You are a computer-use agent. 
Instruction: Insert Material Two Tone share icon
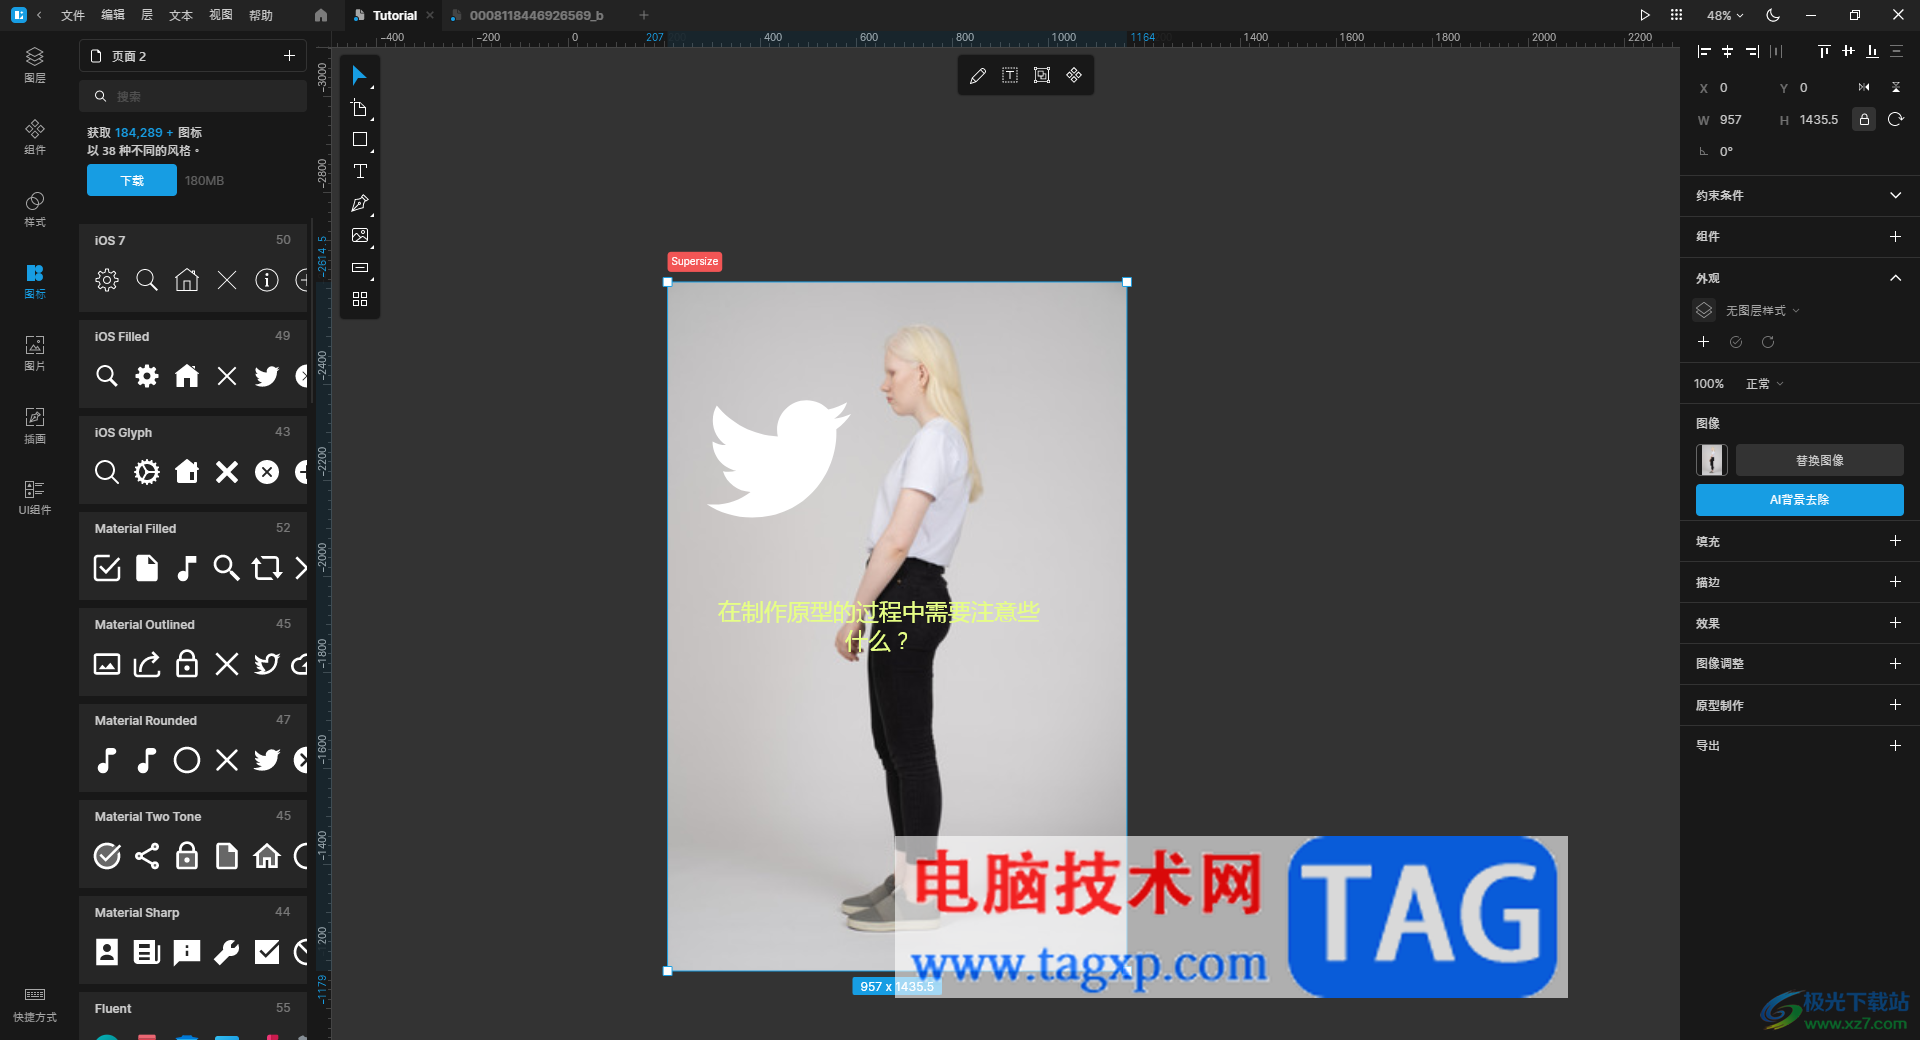point(147,856)
